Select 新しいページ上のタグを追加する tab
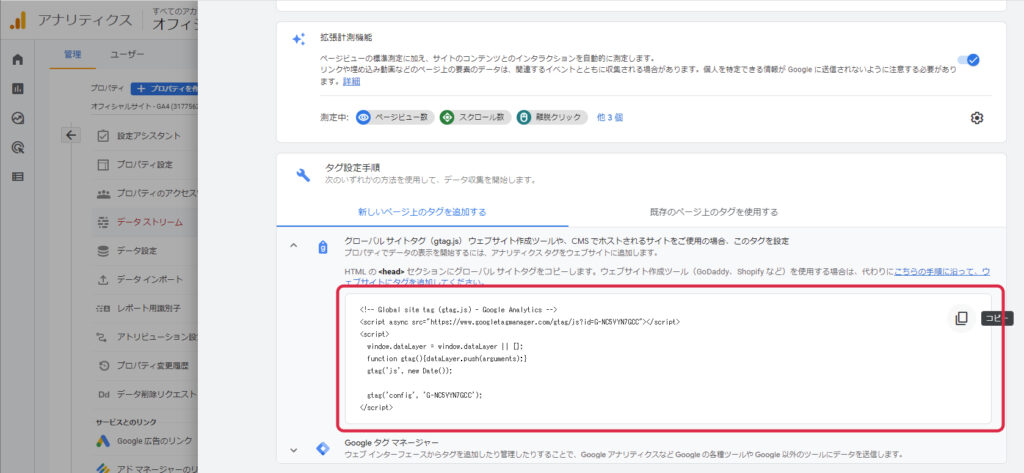 coord(422,212)
